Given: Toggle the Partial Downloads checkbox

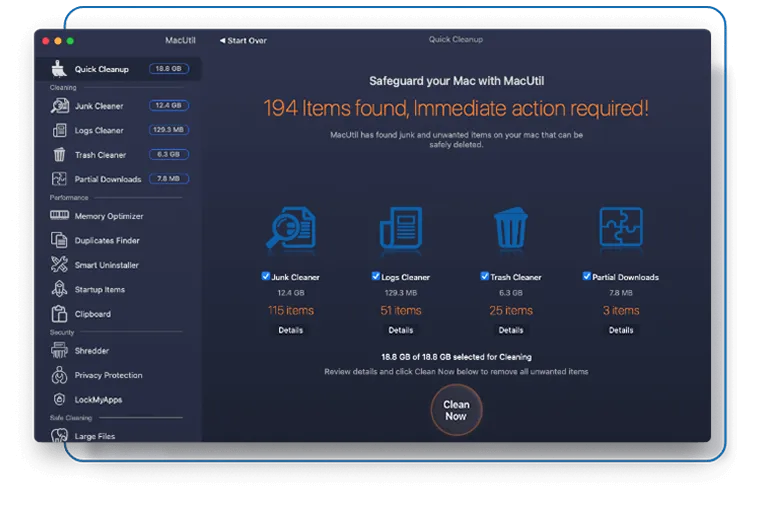Looking at the screenshot, I should pyautogui.click(x=587, y=276).
